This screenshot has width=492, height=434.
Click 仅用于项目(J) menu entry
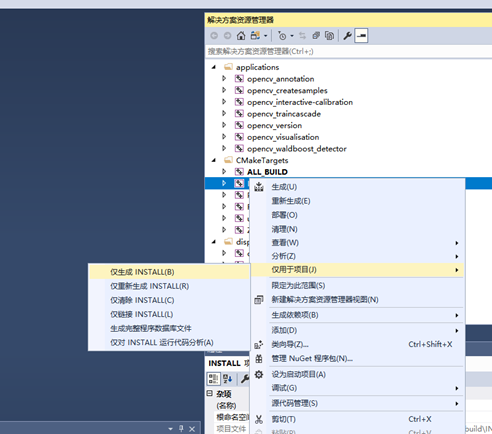[357, 270]
